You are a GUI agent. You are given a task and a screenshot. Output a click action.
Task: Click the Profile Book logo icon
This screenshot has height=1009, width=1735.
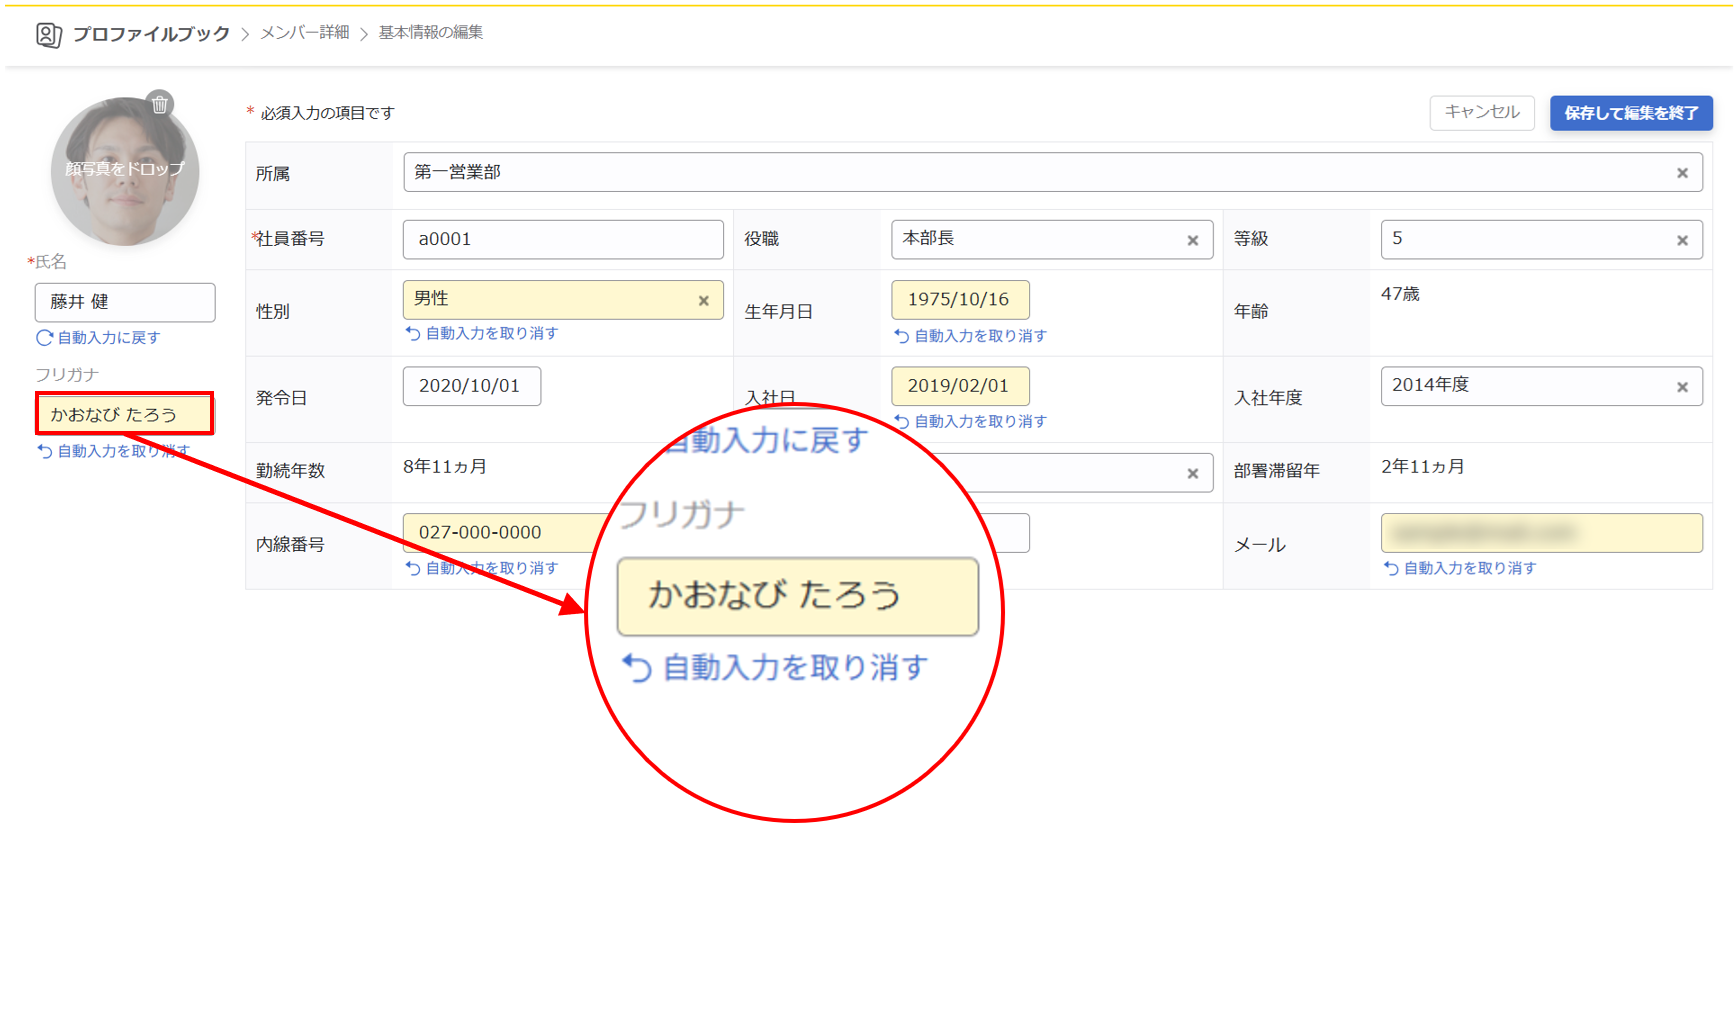click(x=48, y=35)
